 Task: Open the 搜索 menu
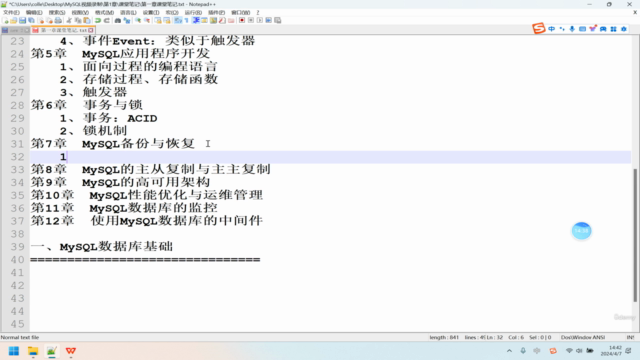coord(57,13)
